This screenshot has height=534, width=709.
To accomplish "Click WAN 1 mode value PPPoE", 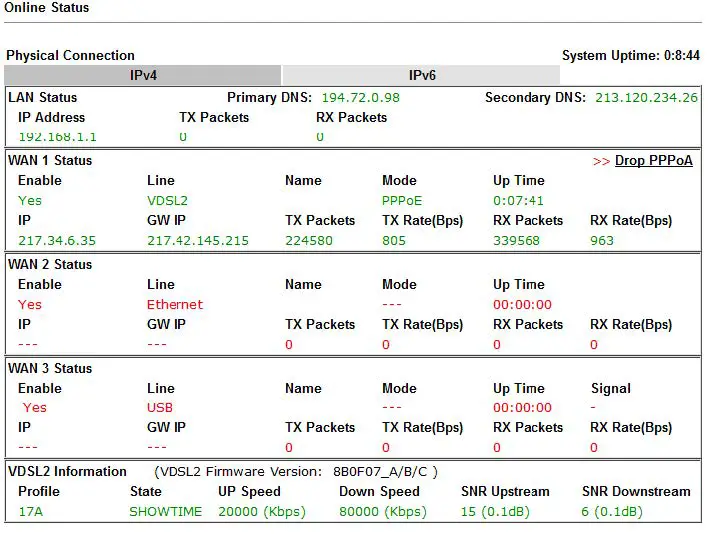I will (402, 201).
